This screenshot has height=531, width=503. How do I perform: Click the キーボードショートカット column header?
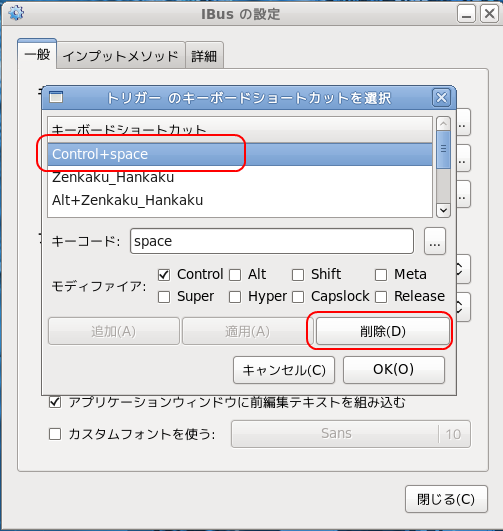[240, 130]
